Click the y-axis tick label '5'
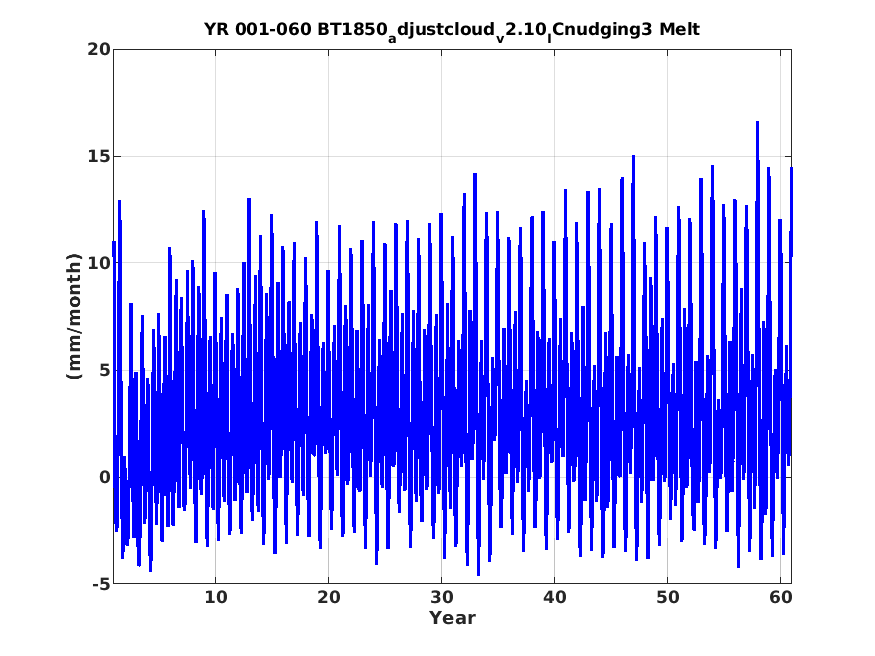 105,370
